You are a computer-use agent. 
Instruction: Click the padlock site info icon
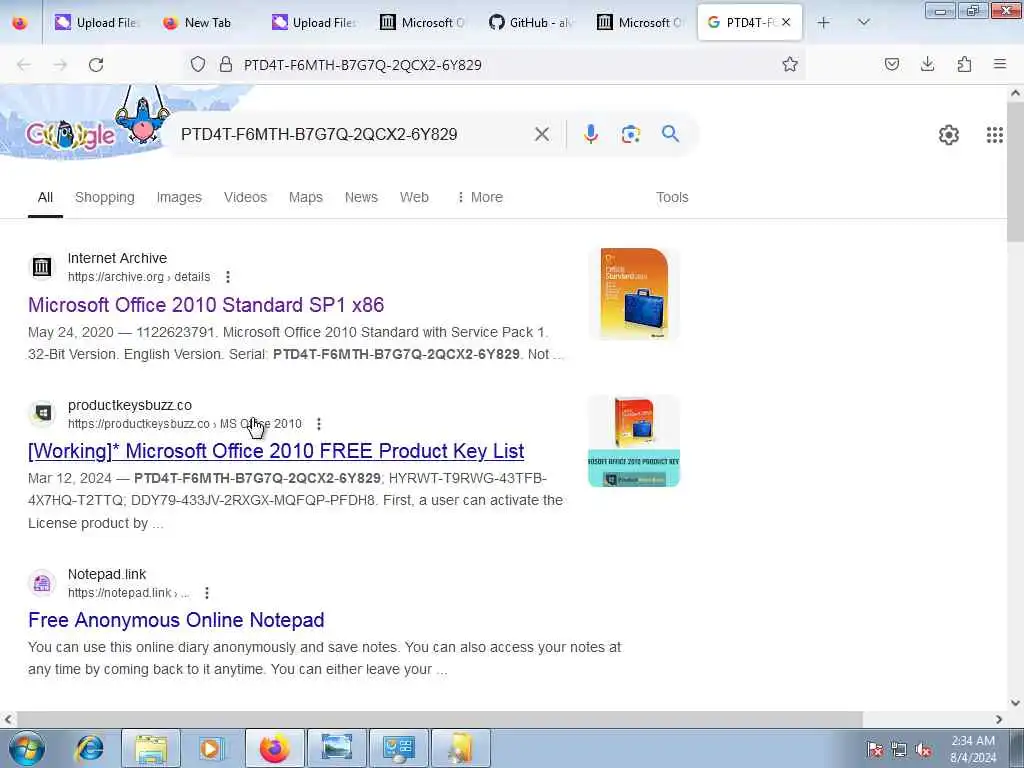click(226, 64)
